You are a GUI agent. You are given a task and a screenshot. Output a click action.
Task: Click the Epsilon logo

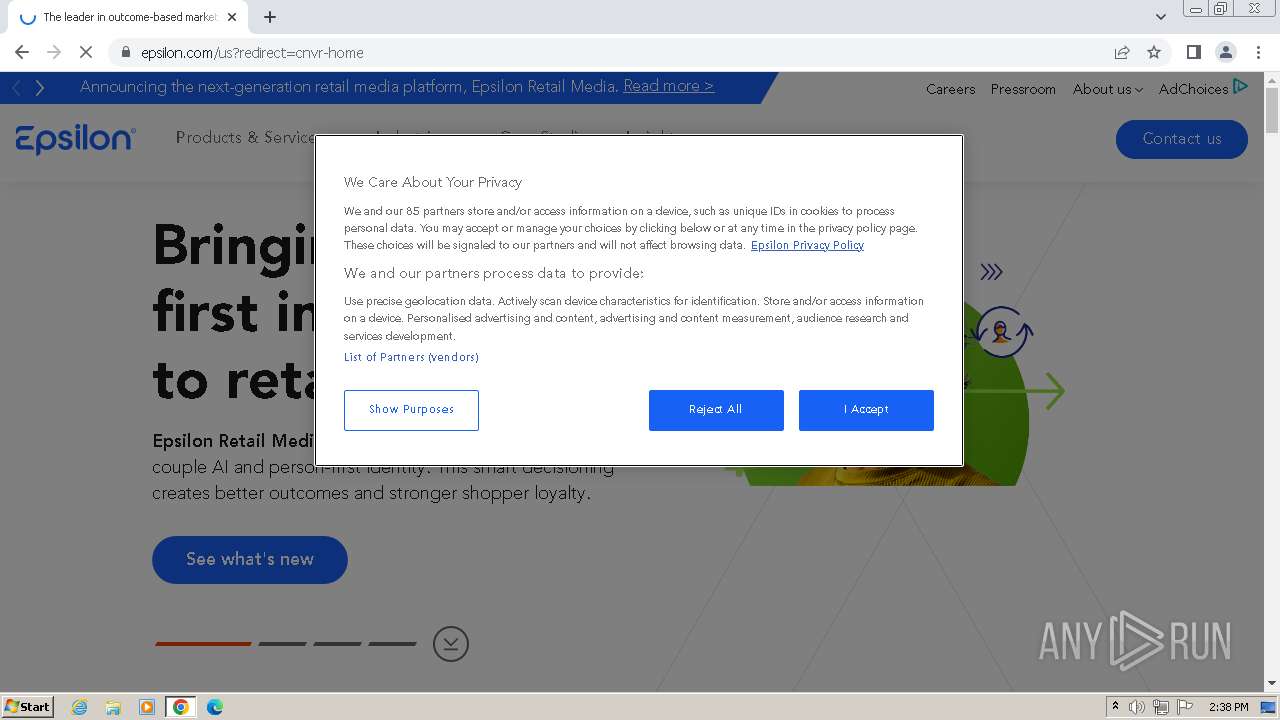click(75, 139)
